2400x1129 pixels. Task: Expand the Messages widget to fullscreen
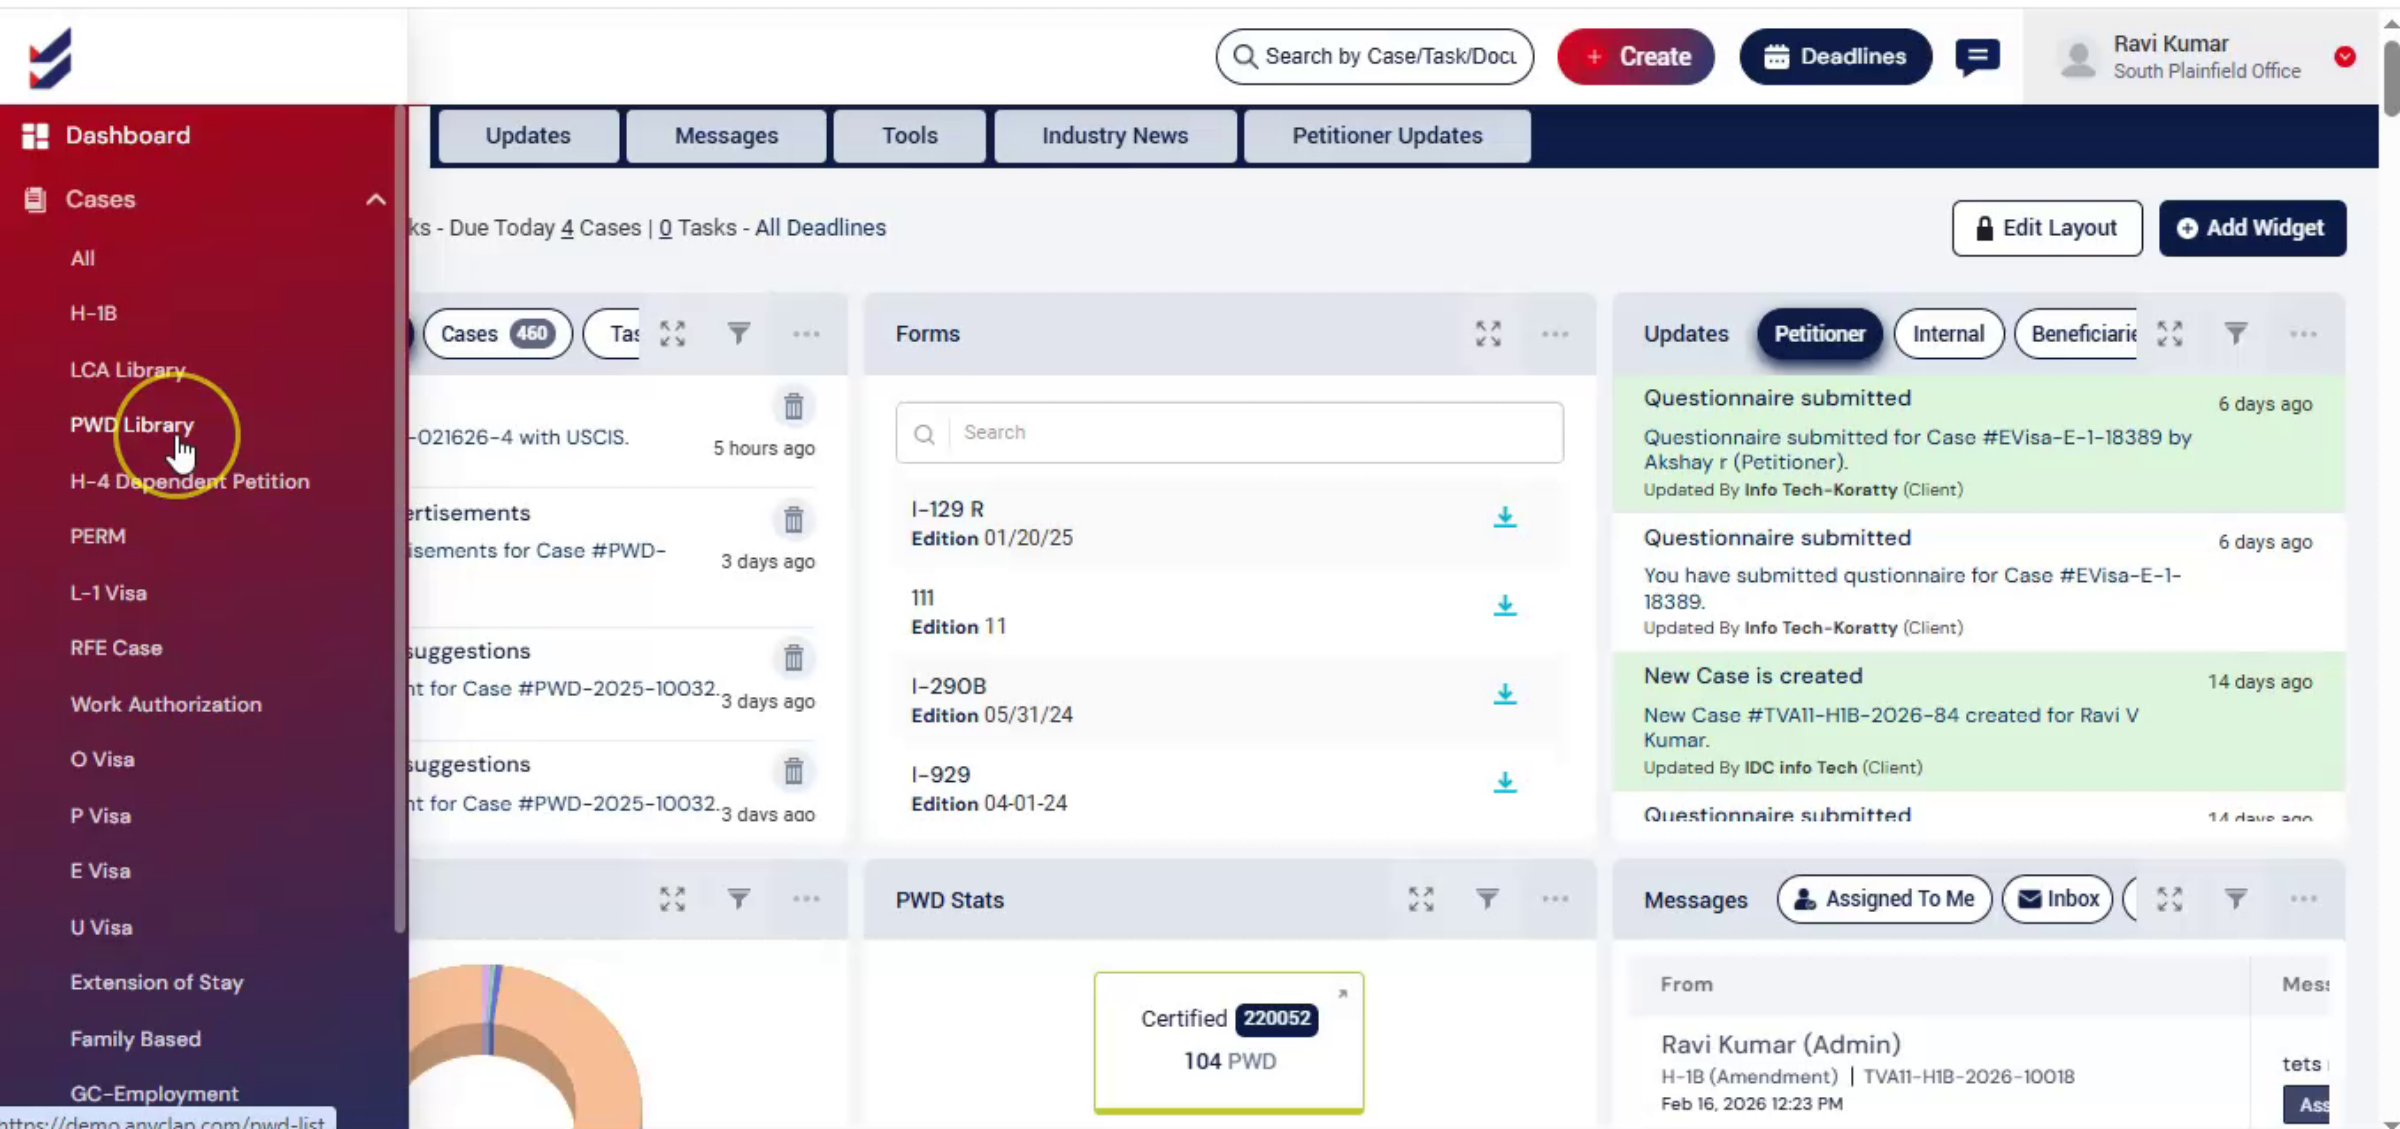pos(2169,899)
